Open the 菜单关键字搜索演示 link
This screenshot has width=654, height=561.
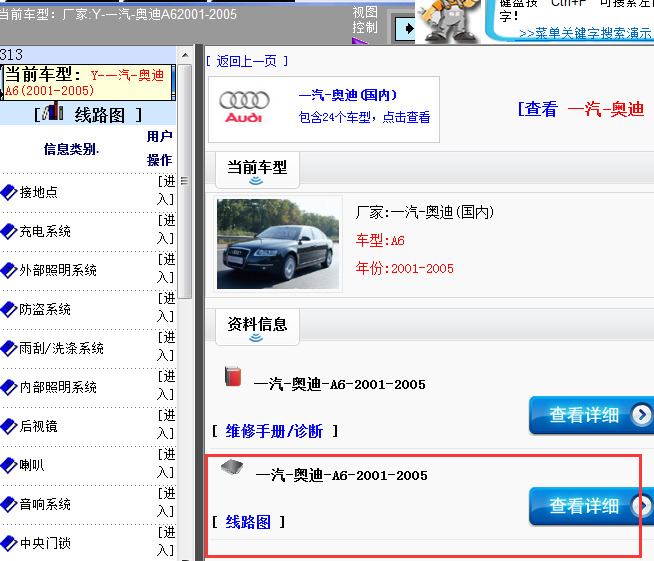coord(585,33)
